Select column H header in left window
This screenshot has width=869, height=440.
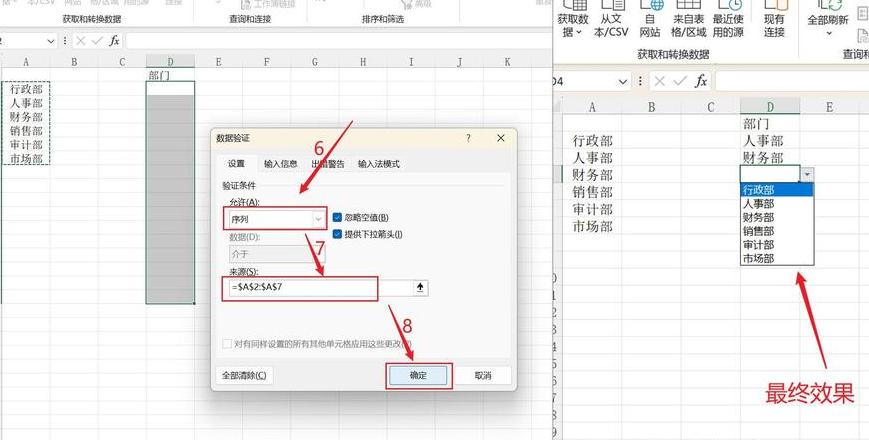(x=362, y=62)
